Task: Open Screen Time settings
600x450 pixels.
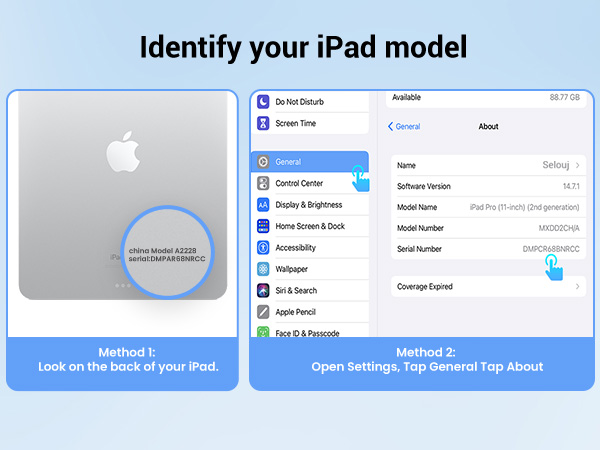Action: tap(310, 123)
